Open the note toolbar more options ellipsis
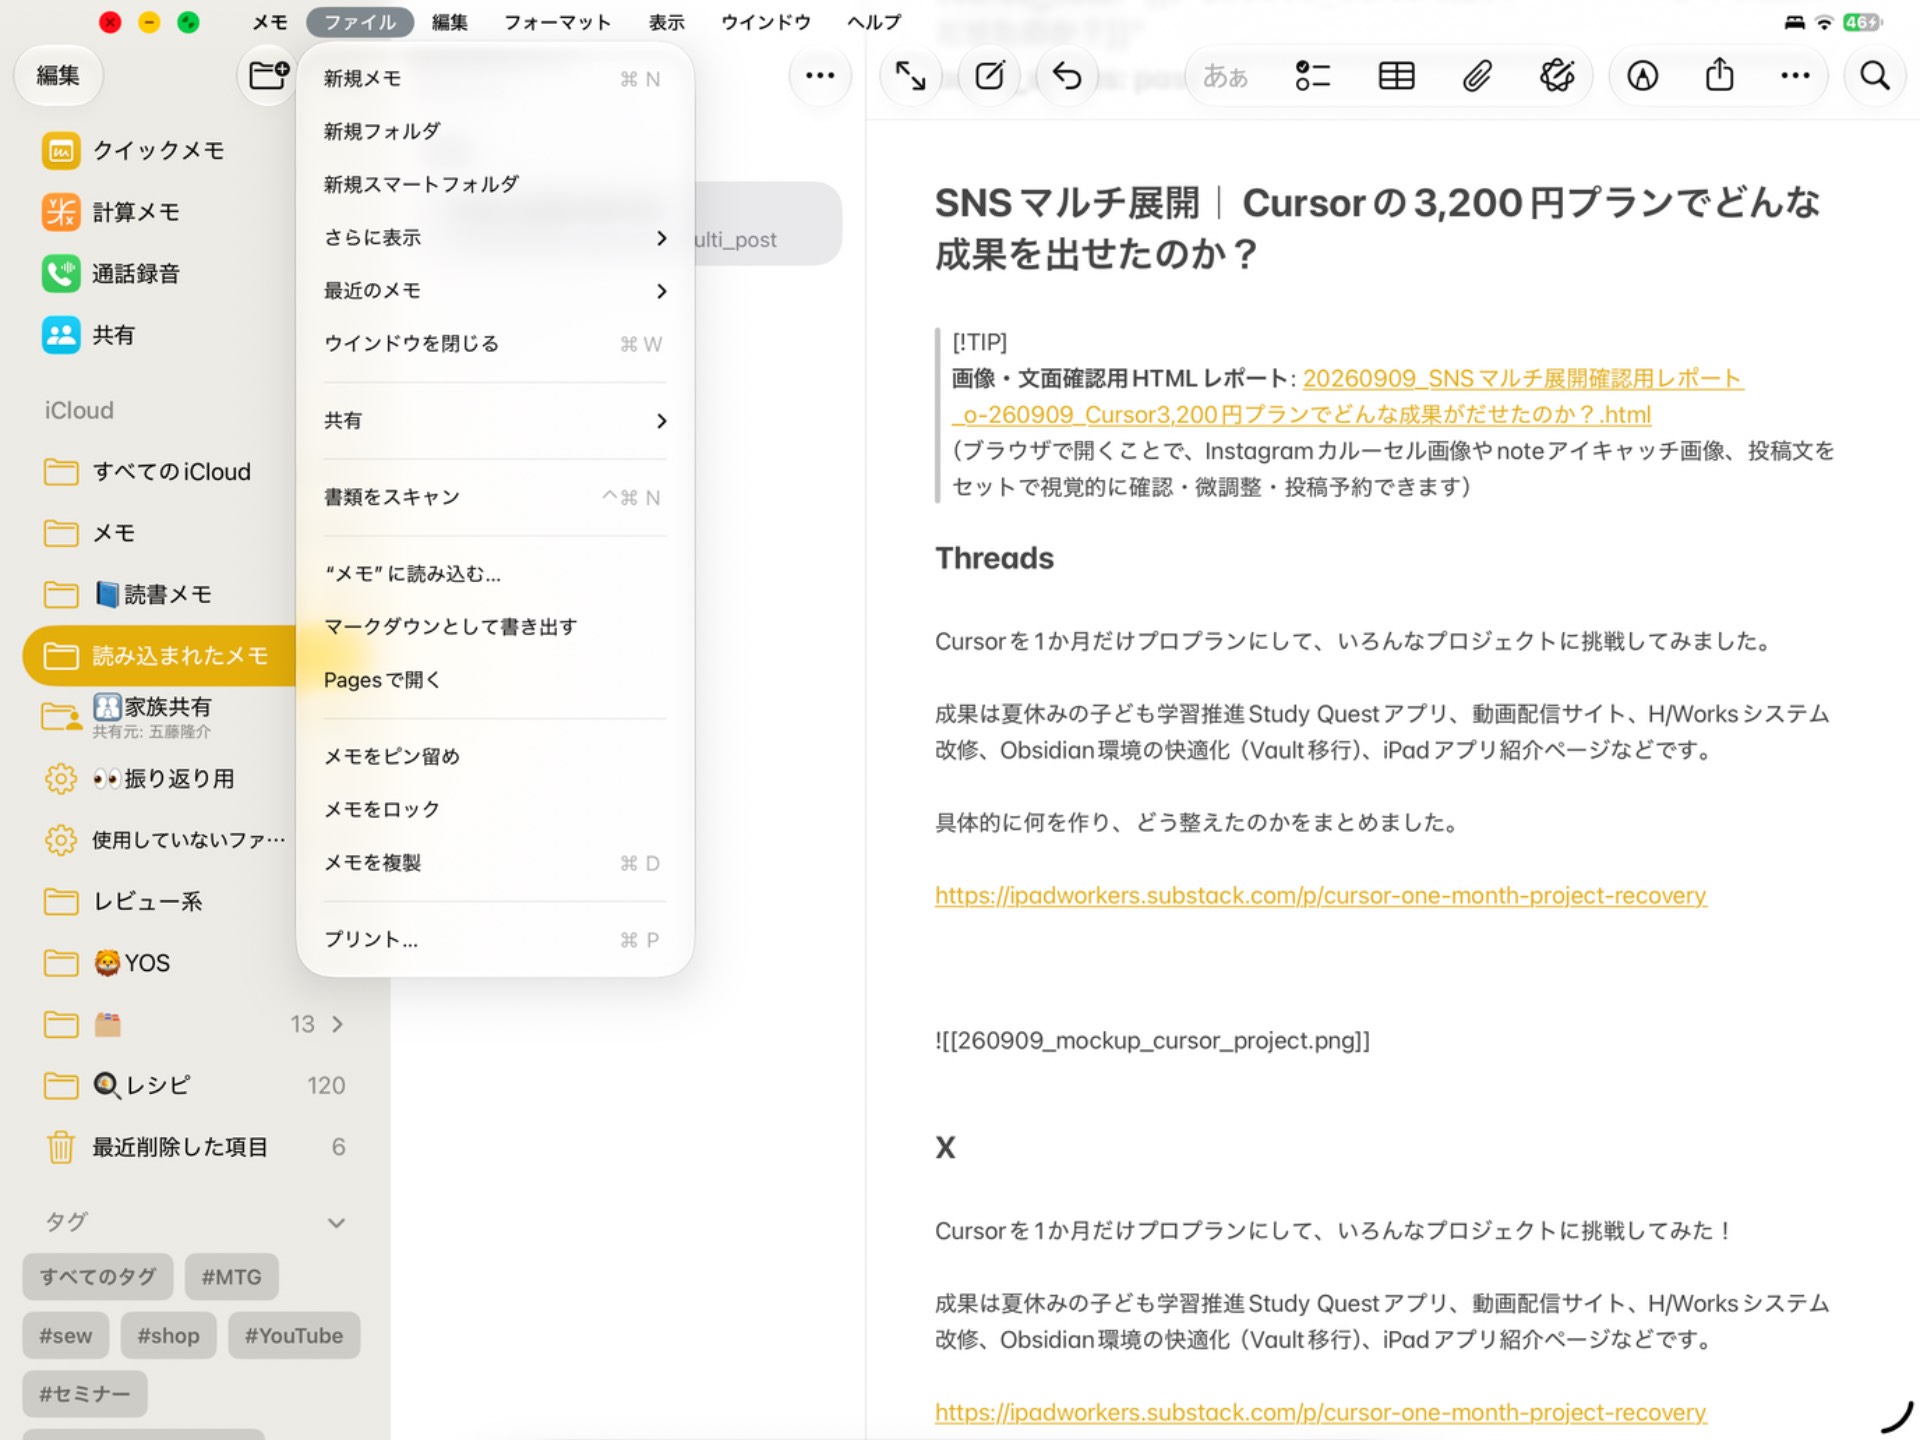Screen dimensions: 1920x1440 tap(1795, 76)
